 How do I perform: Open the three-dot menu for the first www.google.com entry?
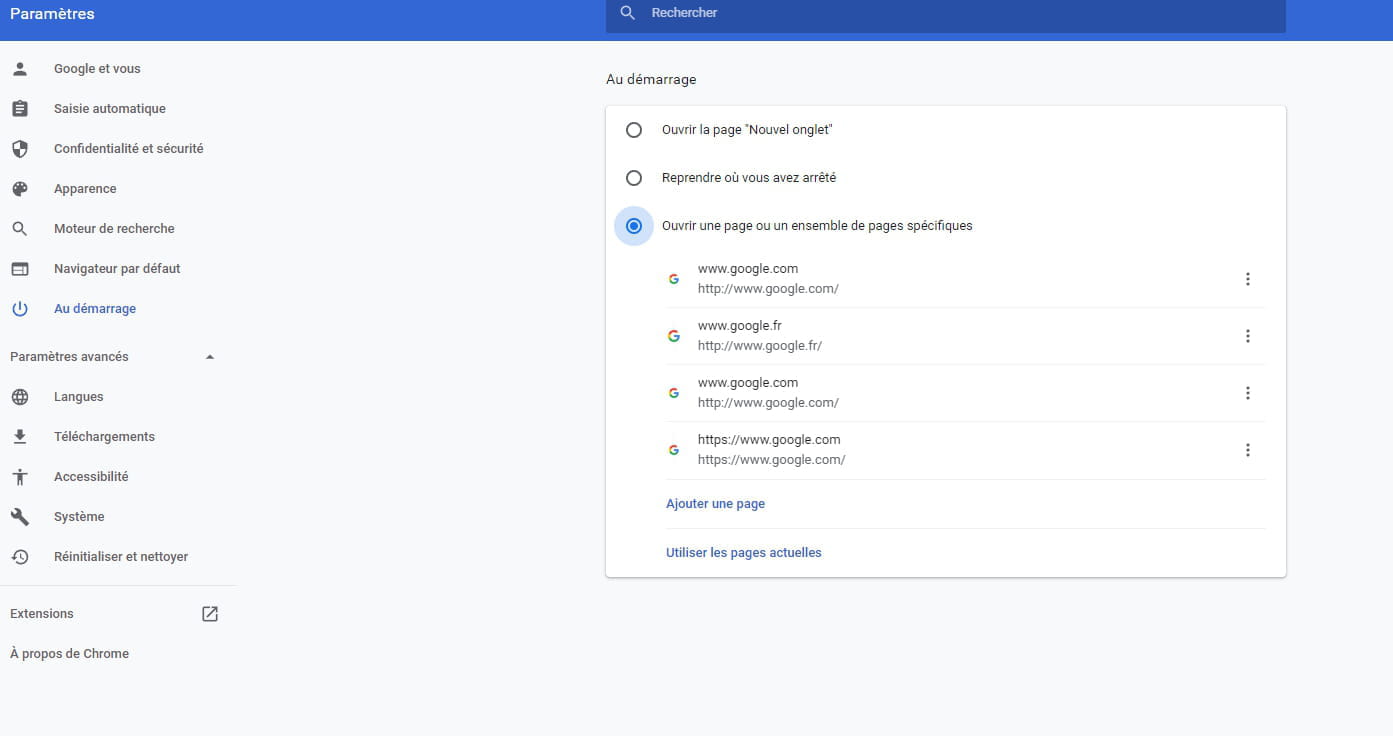point(1247,279)
